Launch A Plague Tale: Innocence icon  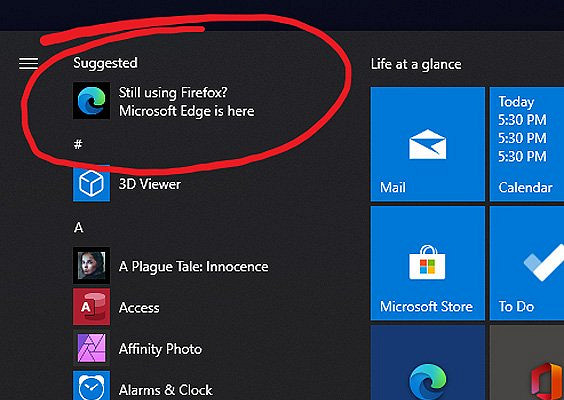[x=91, y=265]
